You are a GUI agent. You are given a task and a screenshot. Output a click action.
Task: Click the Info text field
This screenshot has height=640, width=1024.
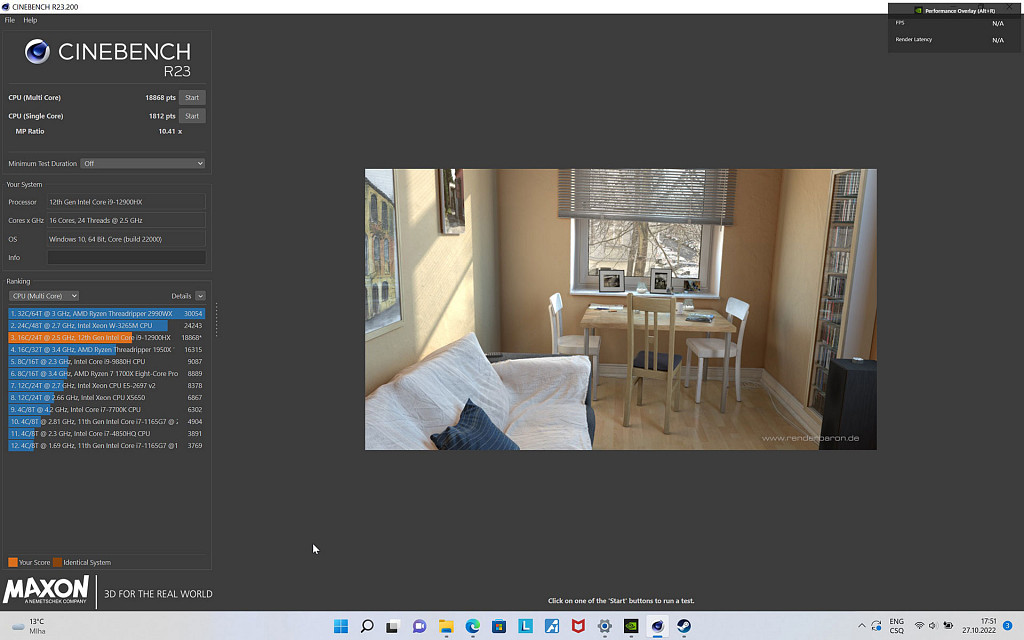pos(126,258)
